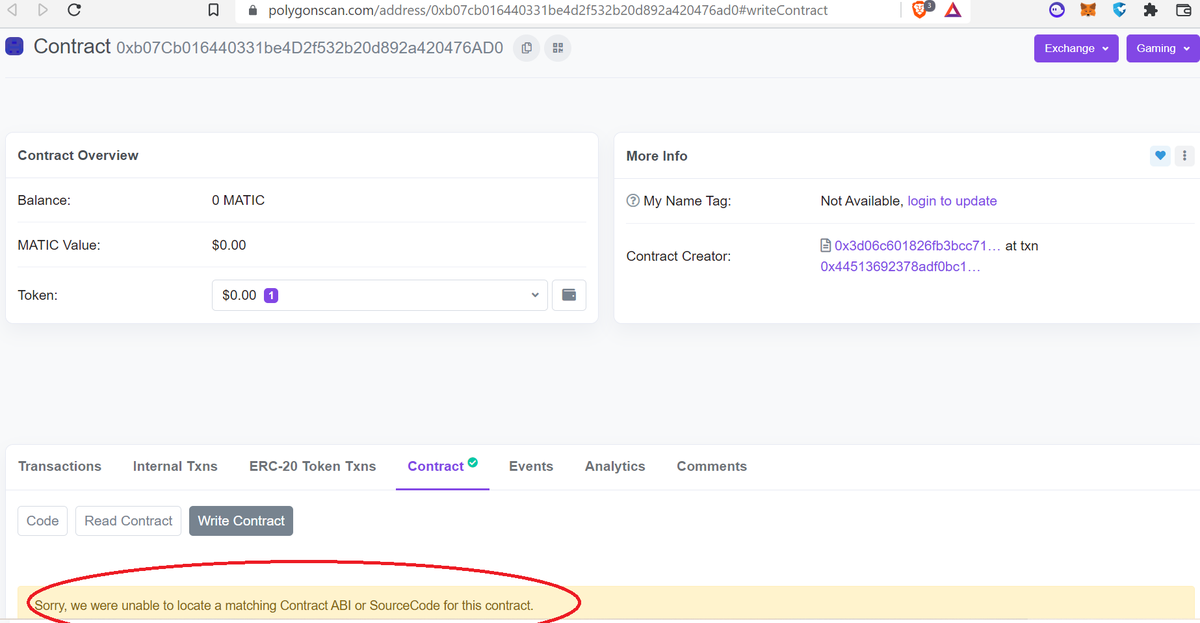Open the token holdings wallet button
This screenshot has width=1200, height=623.
[569, 295]
